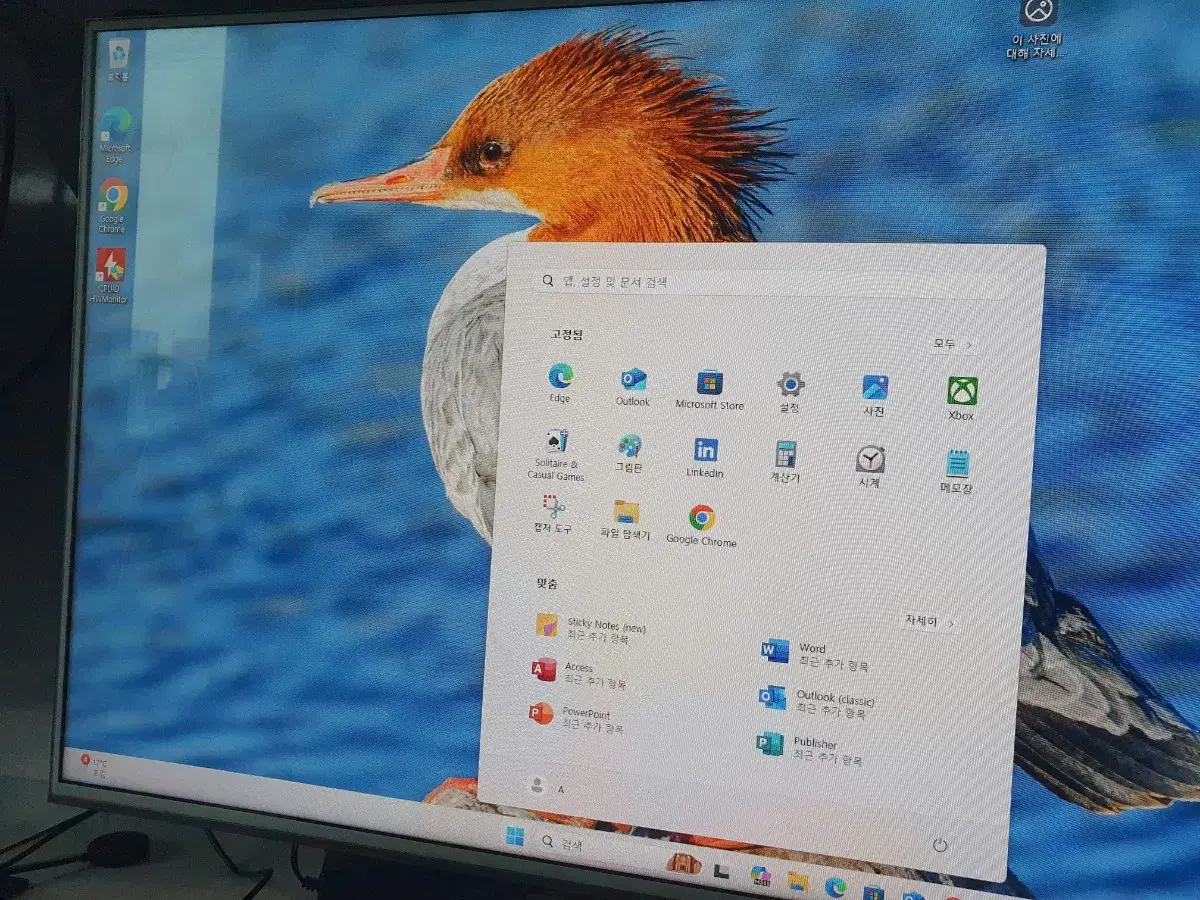Select Microsoft Edge desktop shortcut

tap(115, 134)
